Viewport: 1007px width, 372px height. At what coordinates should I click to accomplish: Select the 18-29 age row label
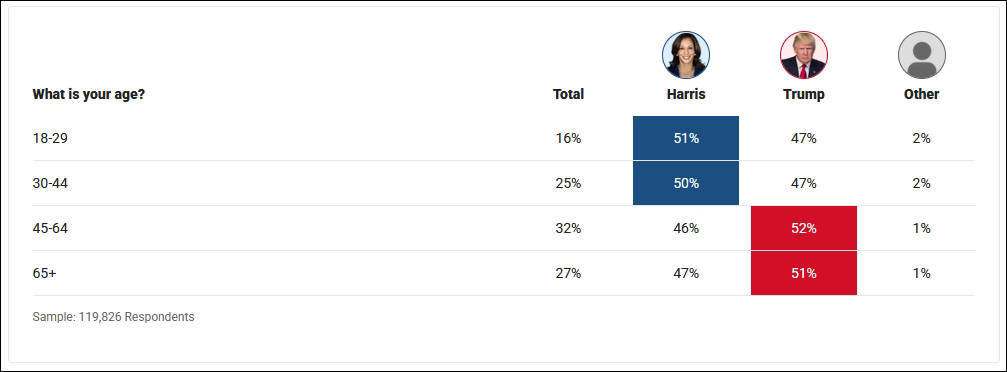[x=50, y=138]
